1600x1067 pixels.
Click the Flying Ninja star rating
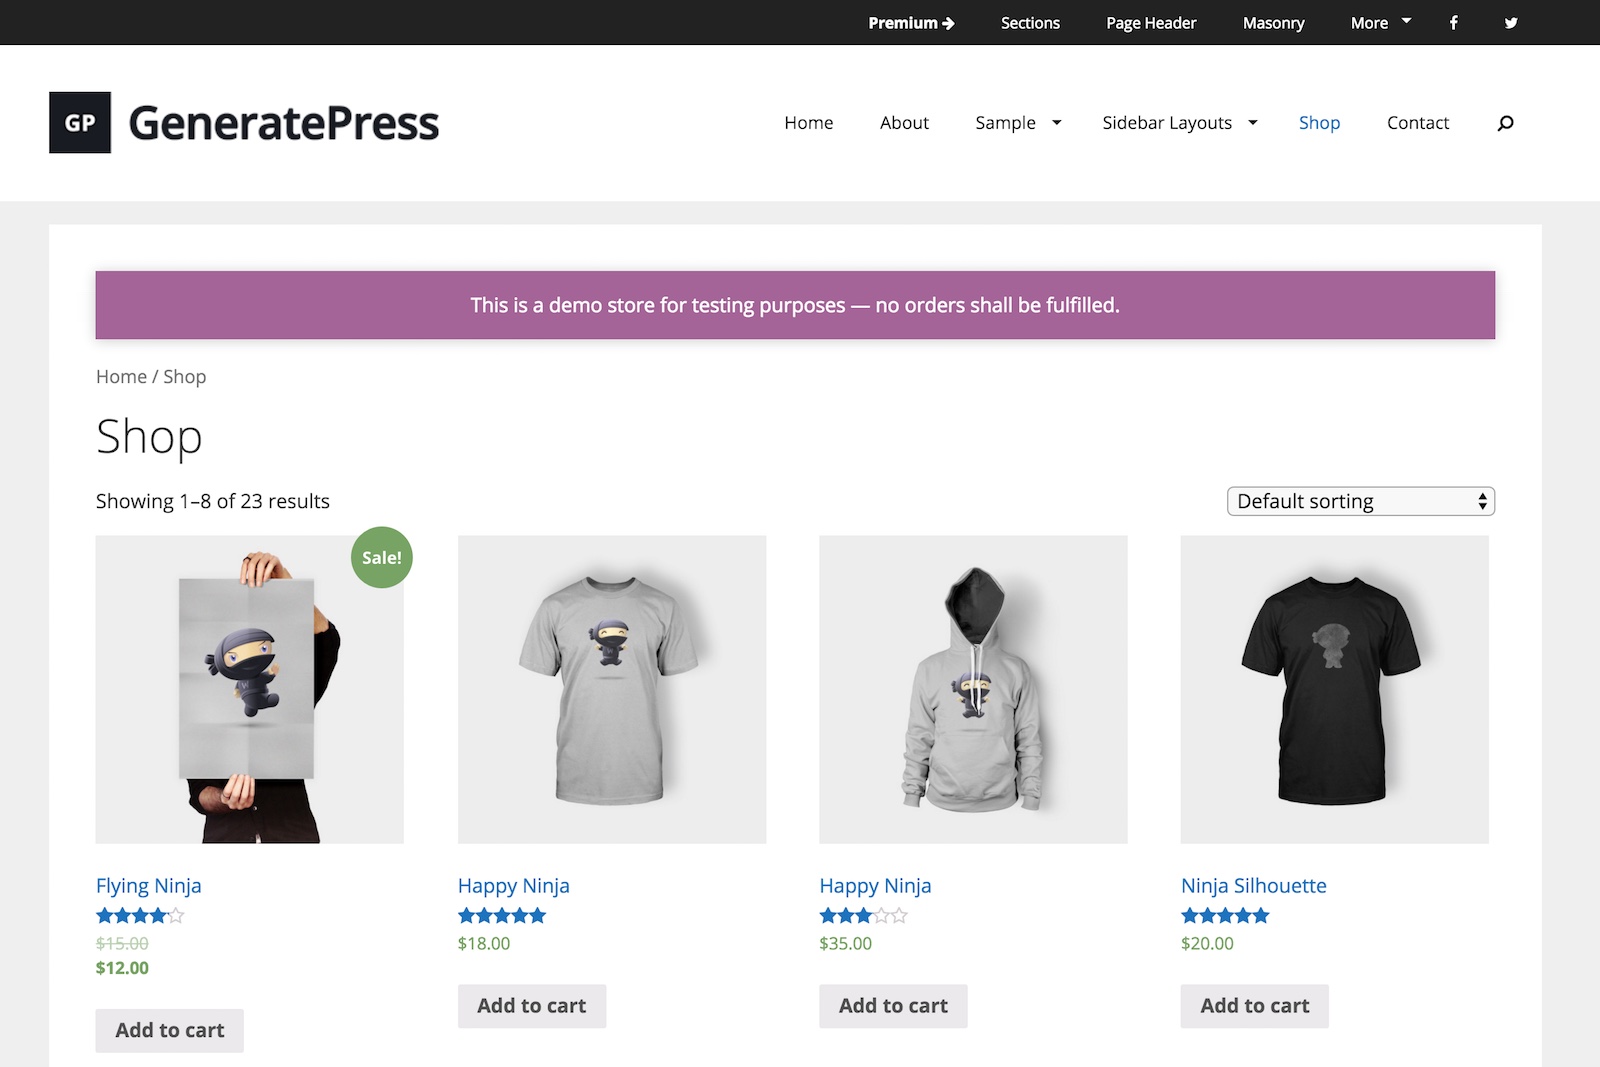140,915
